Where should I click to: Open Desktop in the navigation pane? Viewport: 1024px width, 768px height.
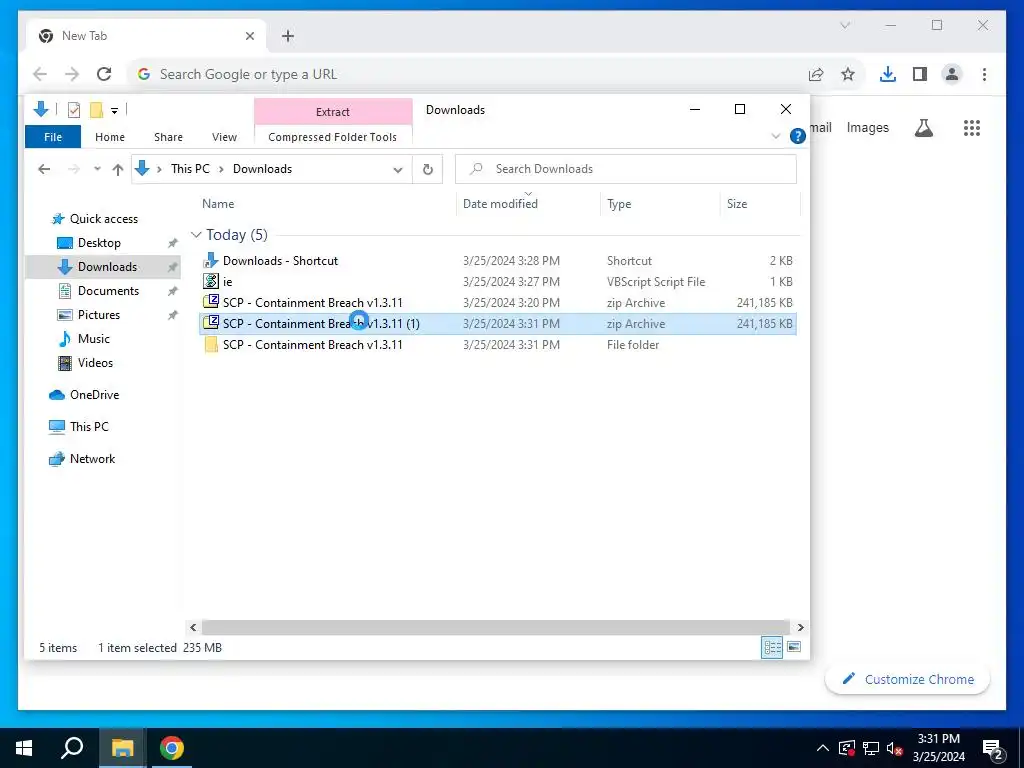99,243
